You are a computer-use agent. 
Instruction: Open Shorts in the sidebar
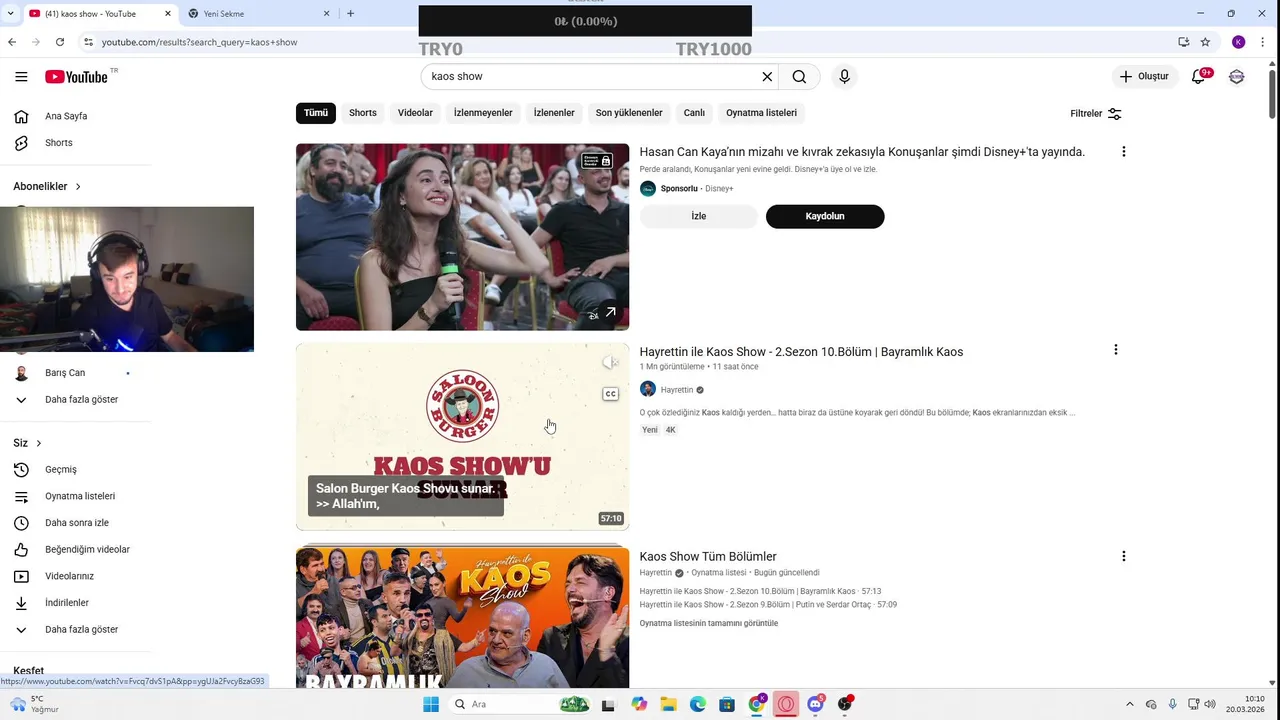59,143
